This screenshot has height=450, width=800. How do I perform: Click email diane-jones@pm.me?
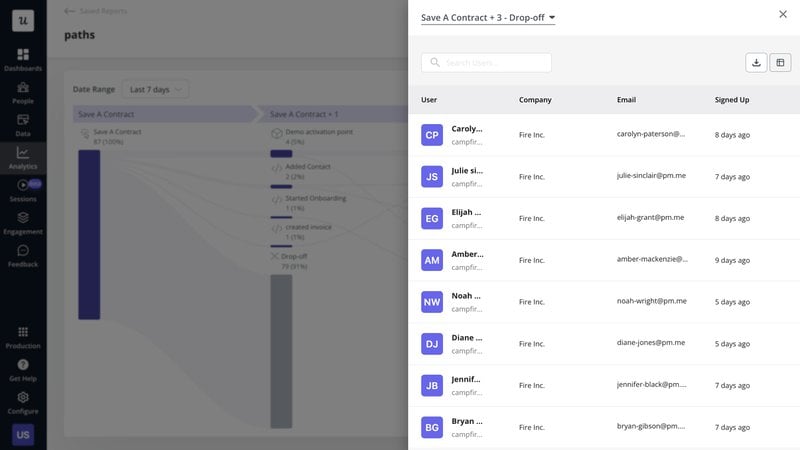point(651,343)
